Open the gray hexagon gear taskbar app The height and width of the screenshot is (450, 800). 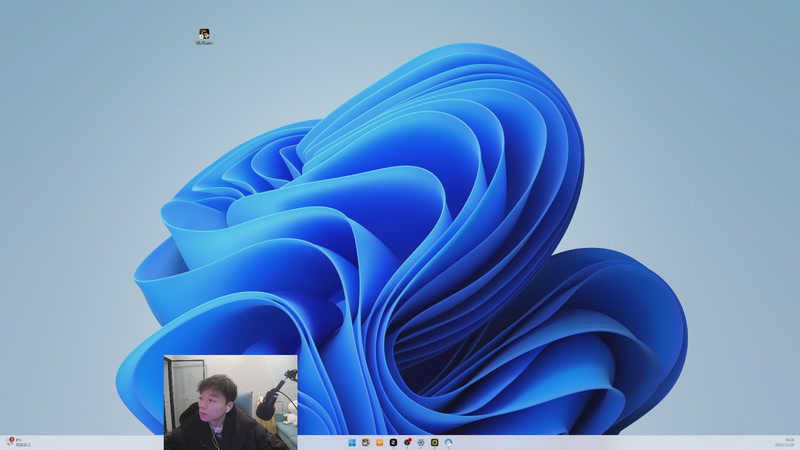point(421,442)
